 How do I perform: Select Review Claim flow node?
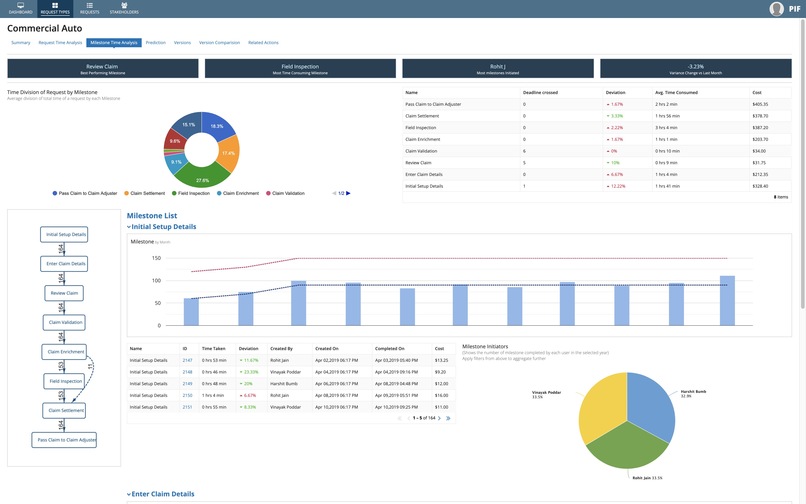click(x=64, y=293)
